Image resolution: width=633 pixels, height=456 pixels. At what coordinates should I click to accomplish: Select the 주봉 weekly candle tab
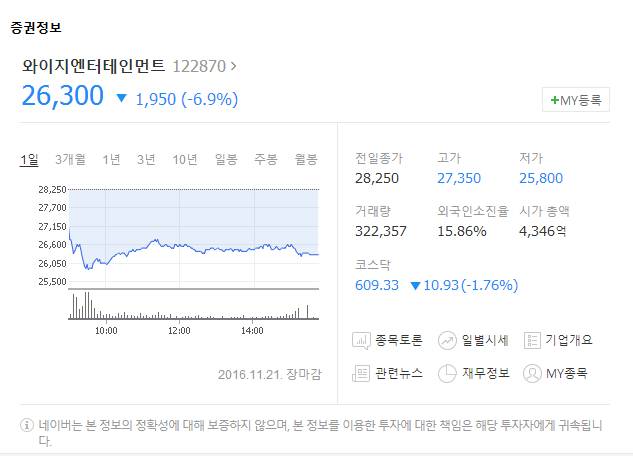265,159
